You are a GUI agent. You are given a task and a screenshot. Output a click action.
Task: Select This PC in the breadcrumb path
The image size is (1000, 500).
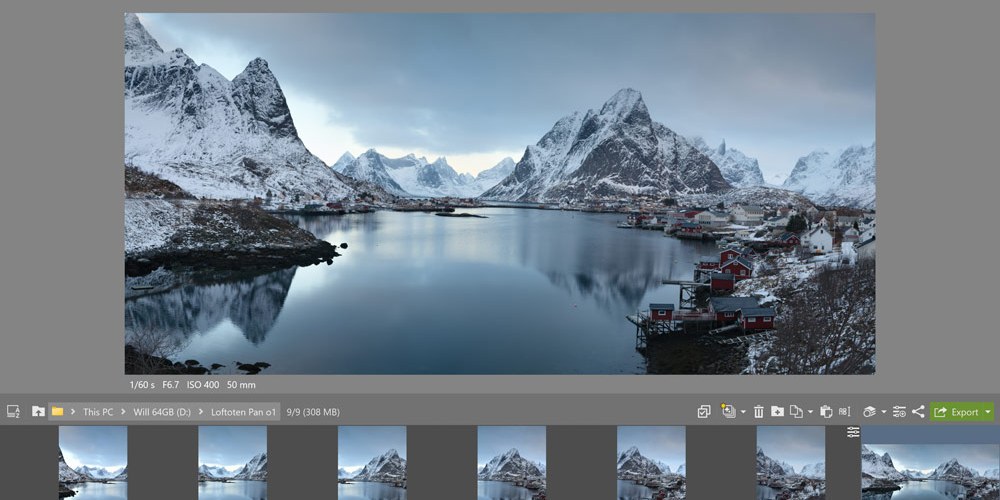(98, 412)
